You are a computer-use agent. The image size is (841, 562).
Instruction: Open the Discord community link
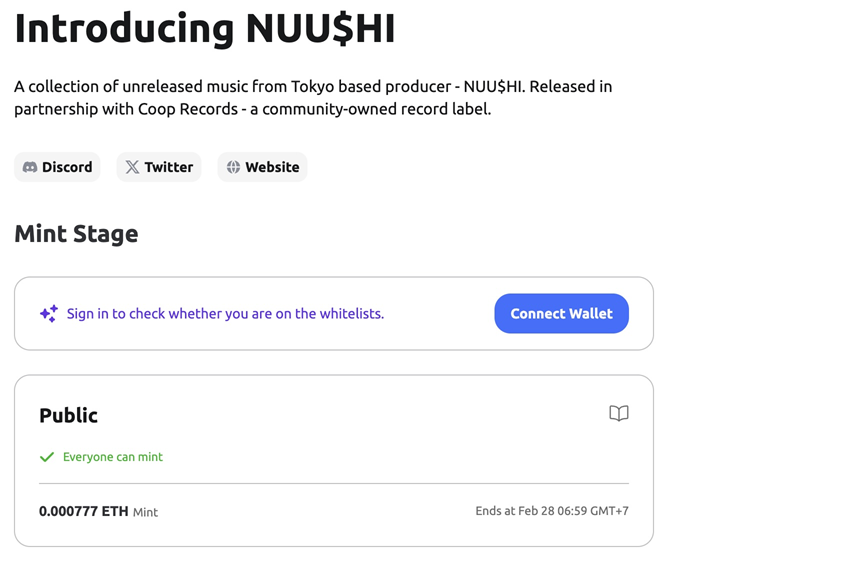pyautogui.click(x=58, y=167)
